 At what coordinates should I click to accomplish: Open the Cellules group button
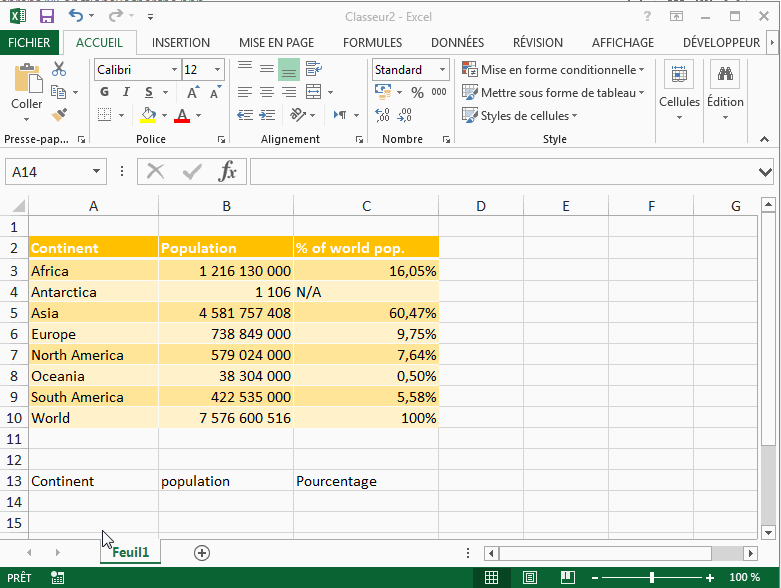point(679,91)
